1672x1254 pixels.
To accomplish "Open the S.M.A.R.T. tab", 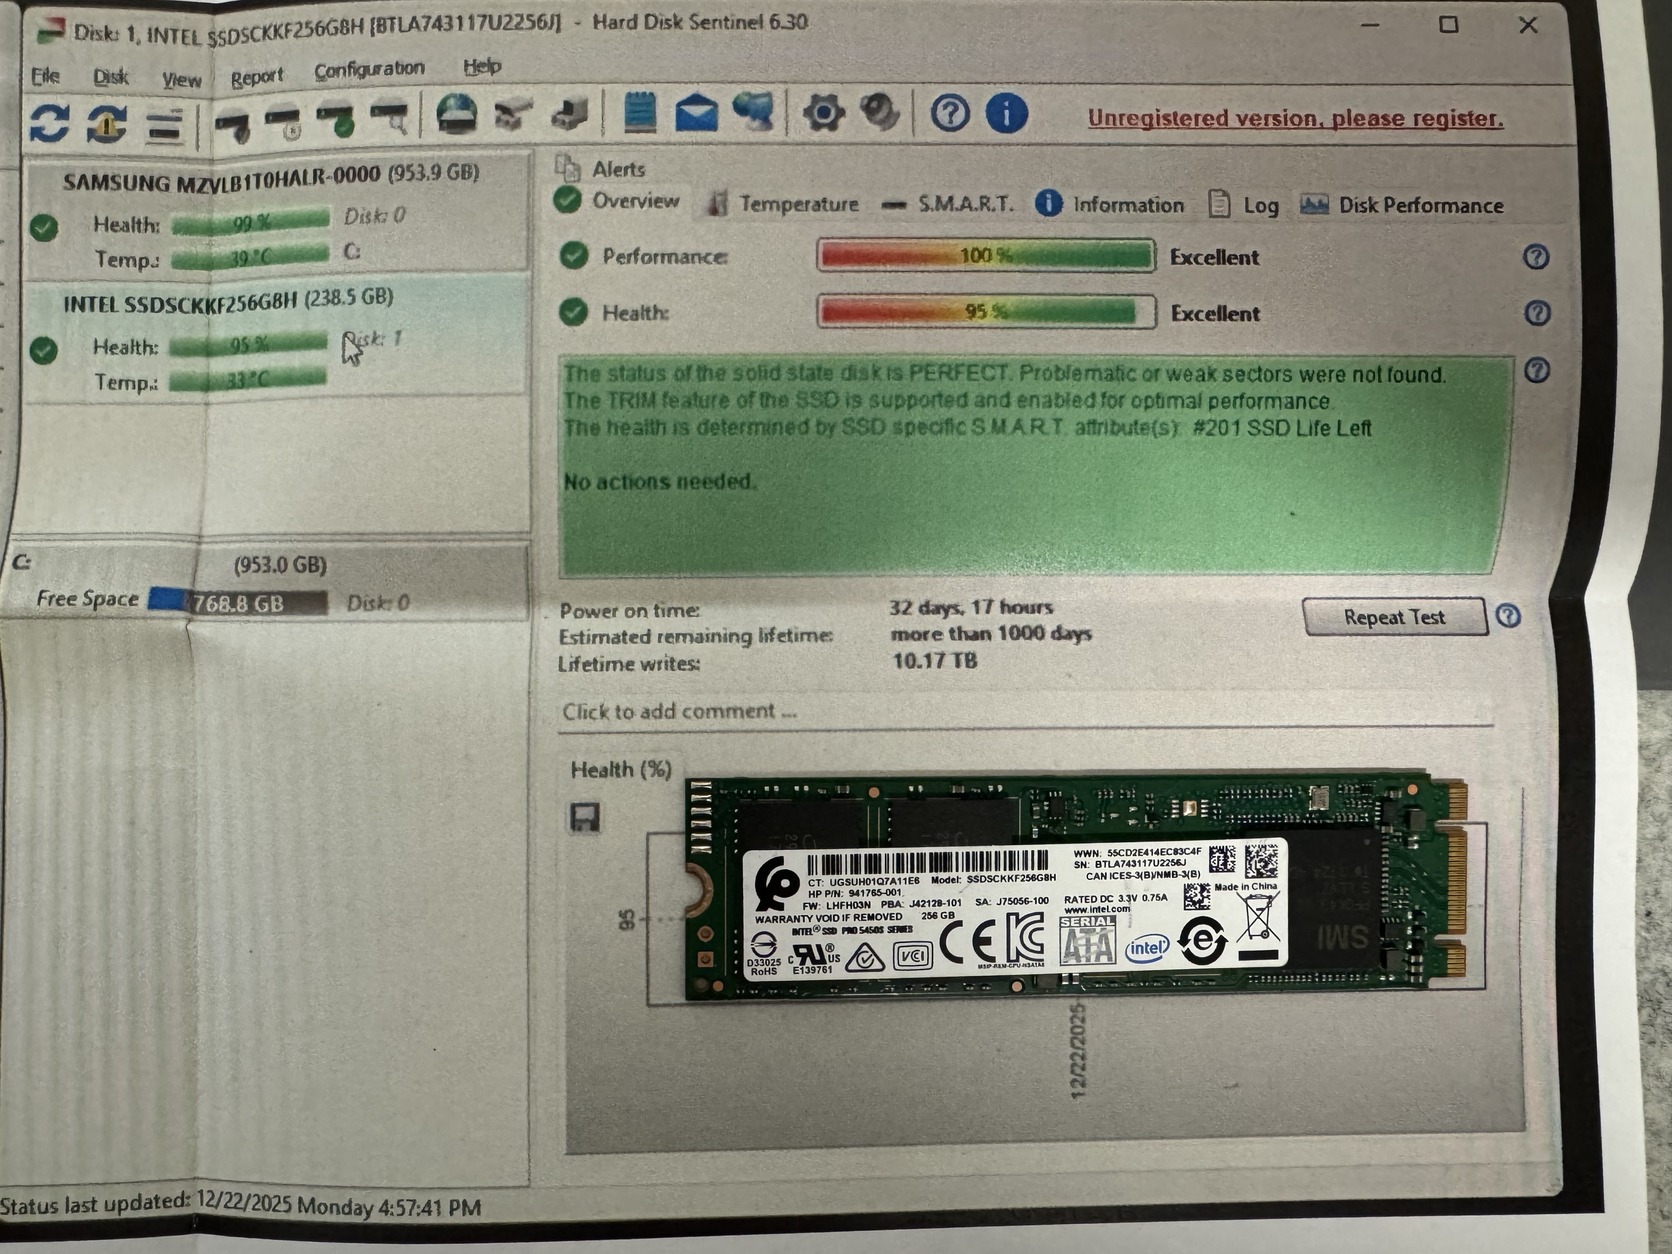I will (x=948, y=204).
